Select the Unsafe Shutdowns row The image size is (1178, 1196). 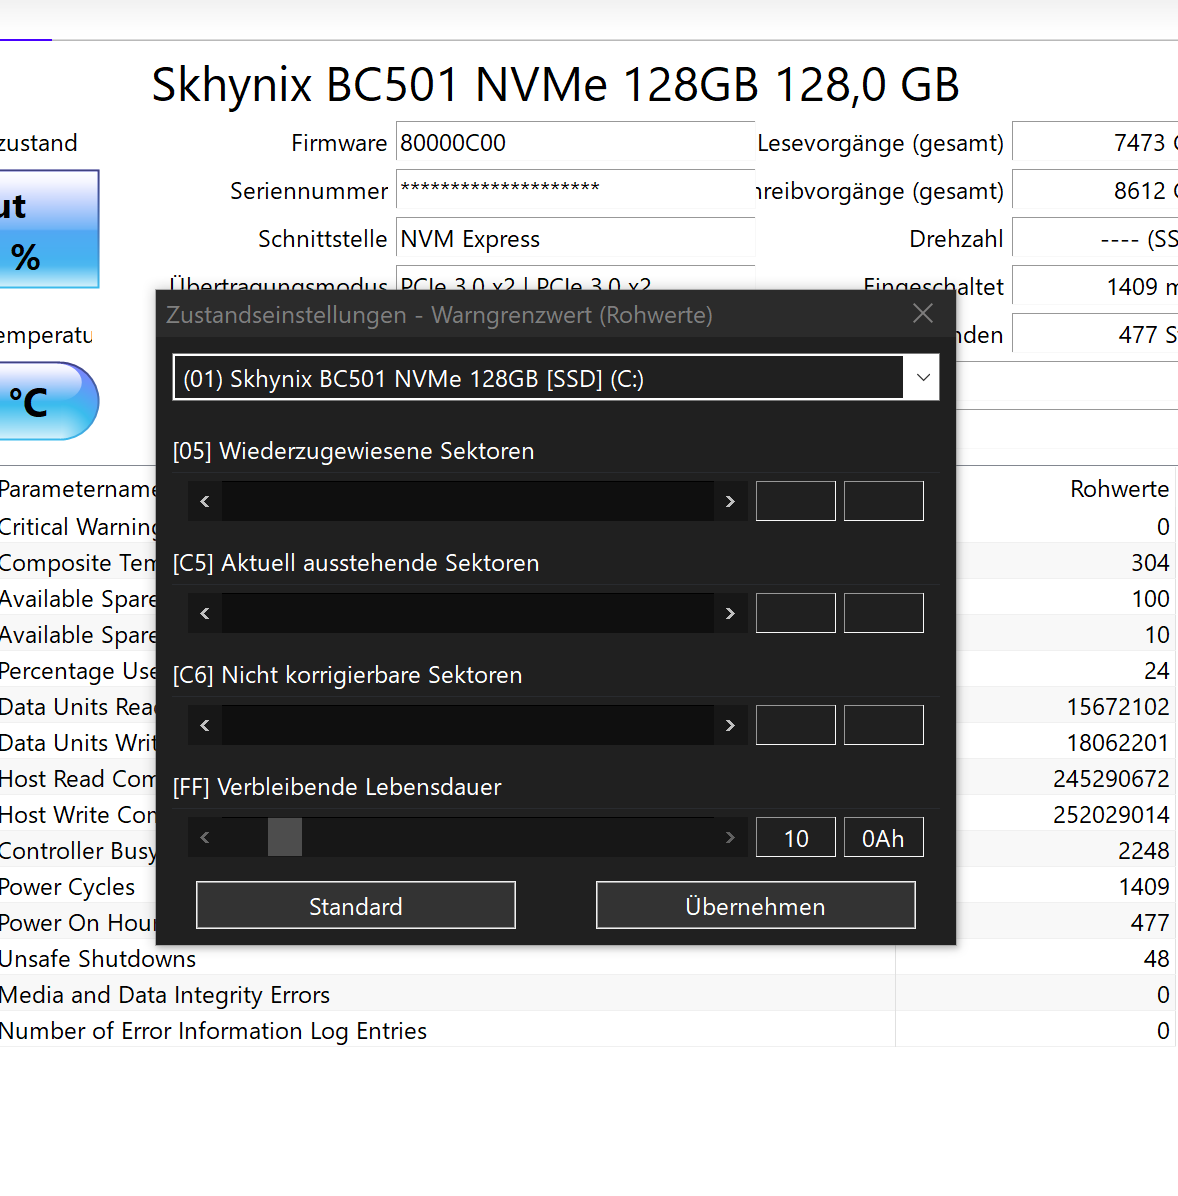pos(587,958)
